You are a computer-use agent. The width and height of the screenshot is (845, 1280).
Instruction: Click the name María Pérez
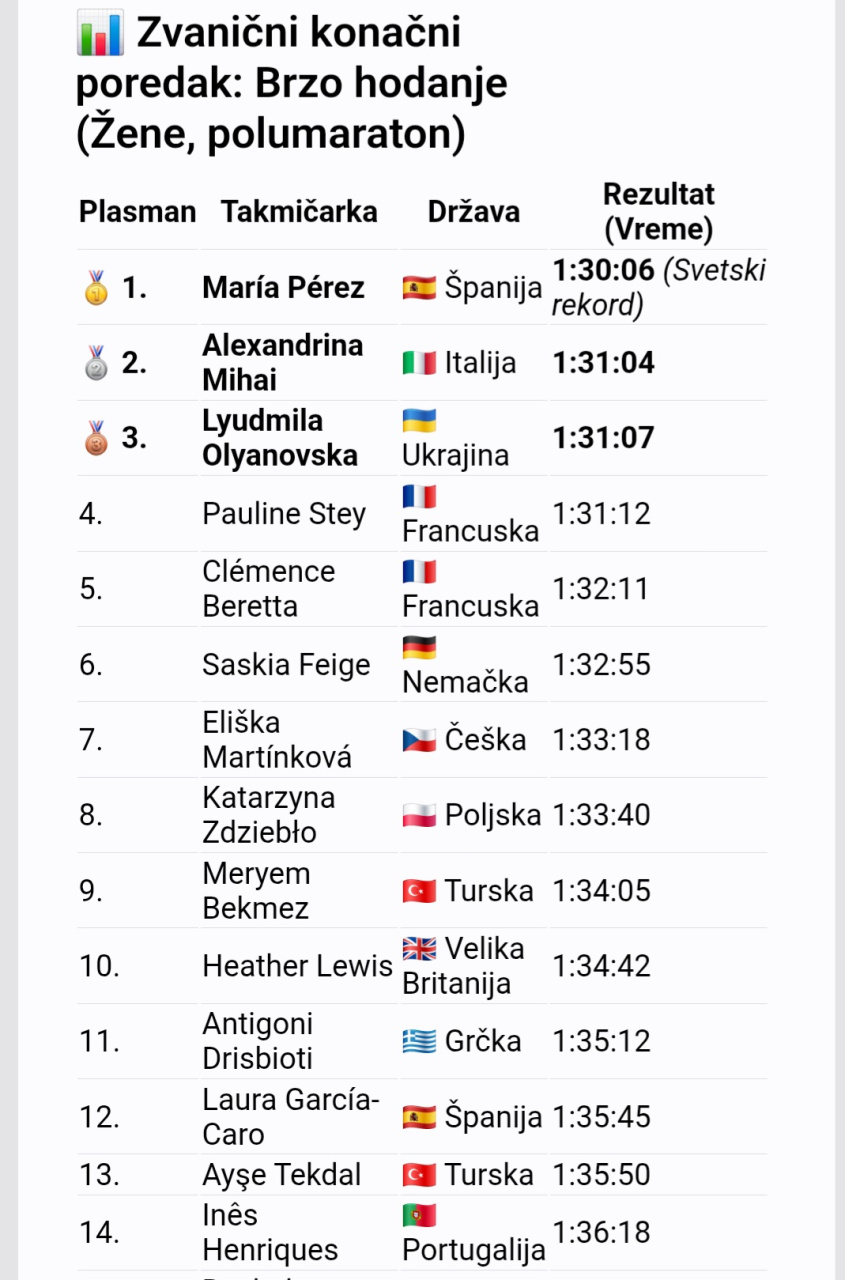point(284,288)
